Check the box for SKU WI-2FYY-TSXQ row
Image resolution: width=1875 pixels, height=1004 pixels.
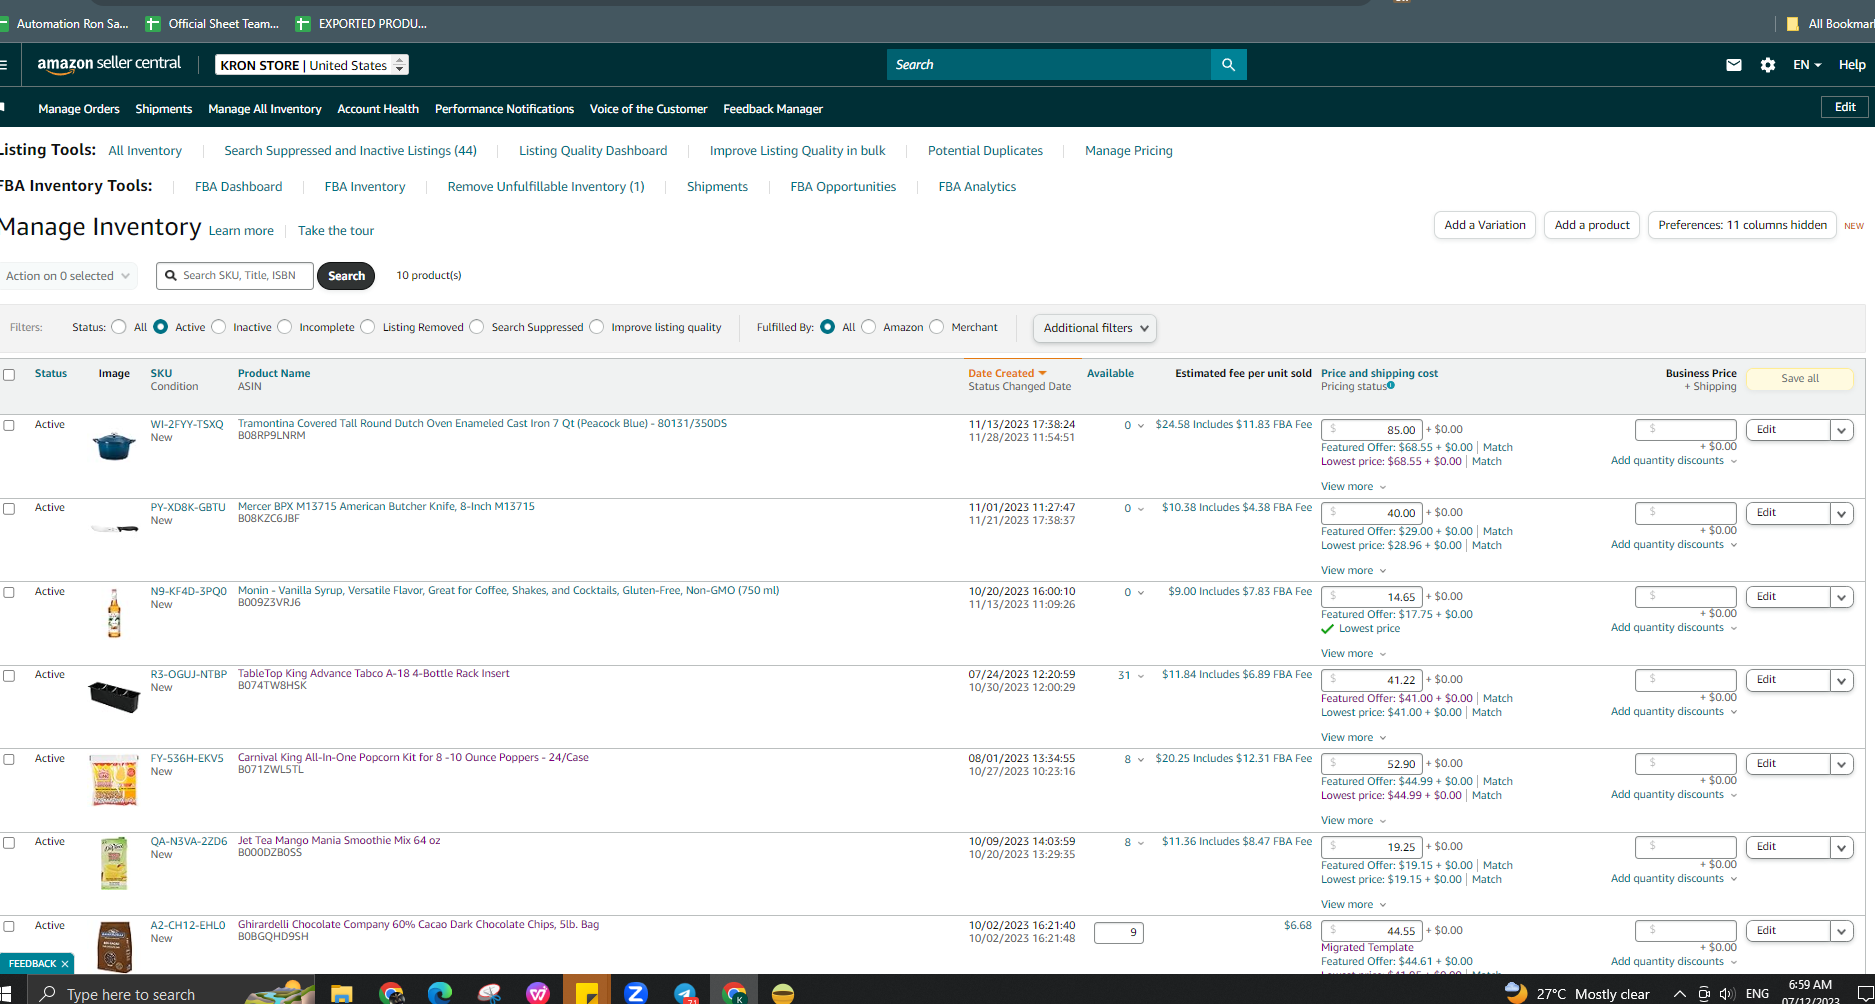9,425
